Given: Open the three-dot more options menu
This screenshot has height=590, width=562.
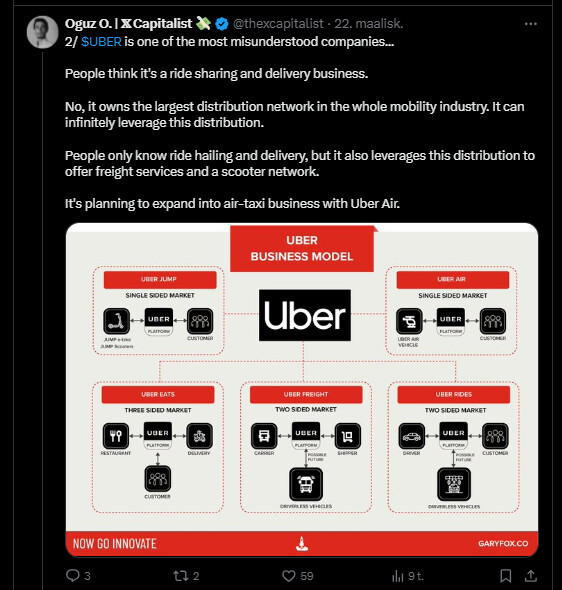Looking at the screenshot, I should (530, 24).
